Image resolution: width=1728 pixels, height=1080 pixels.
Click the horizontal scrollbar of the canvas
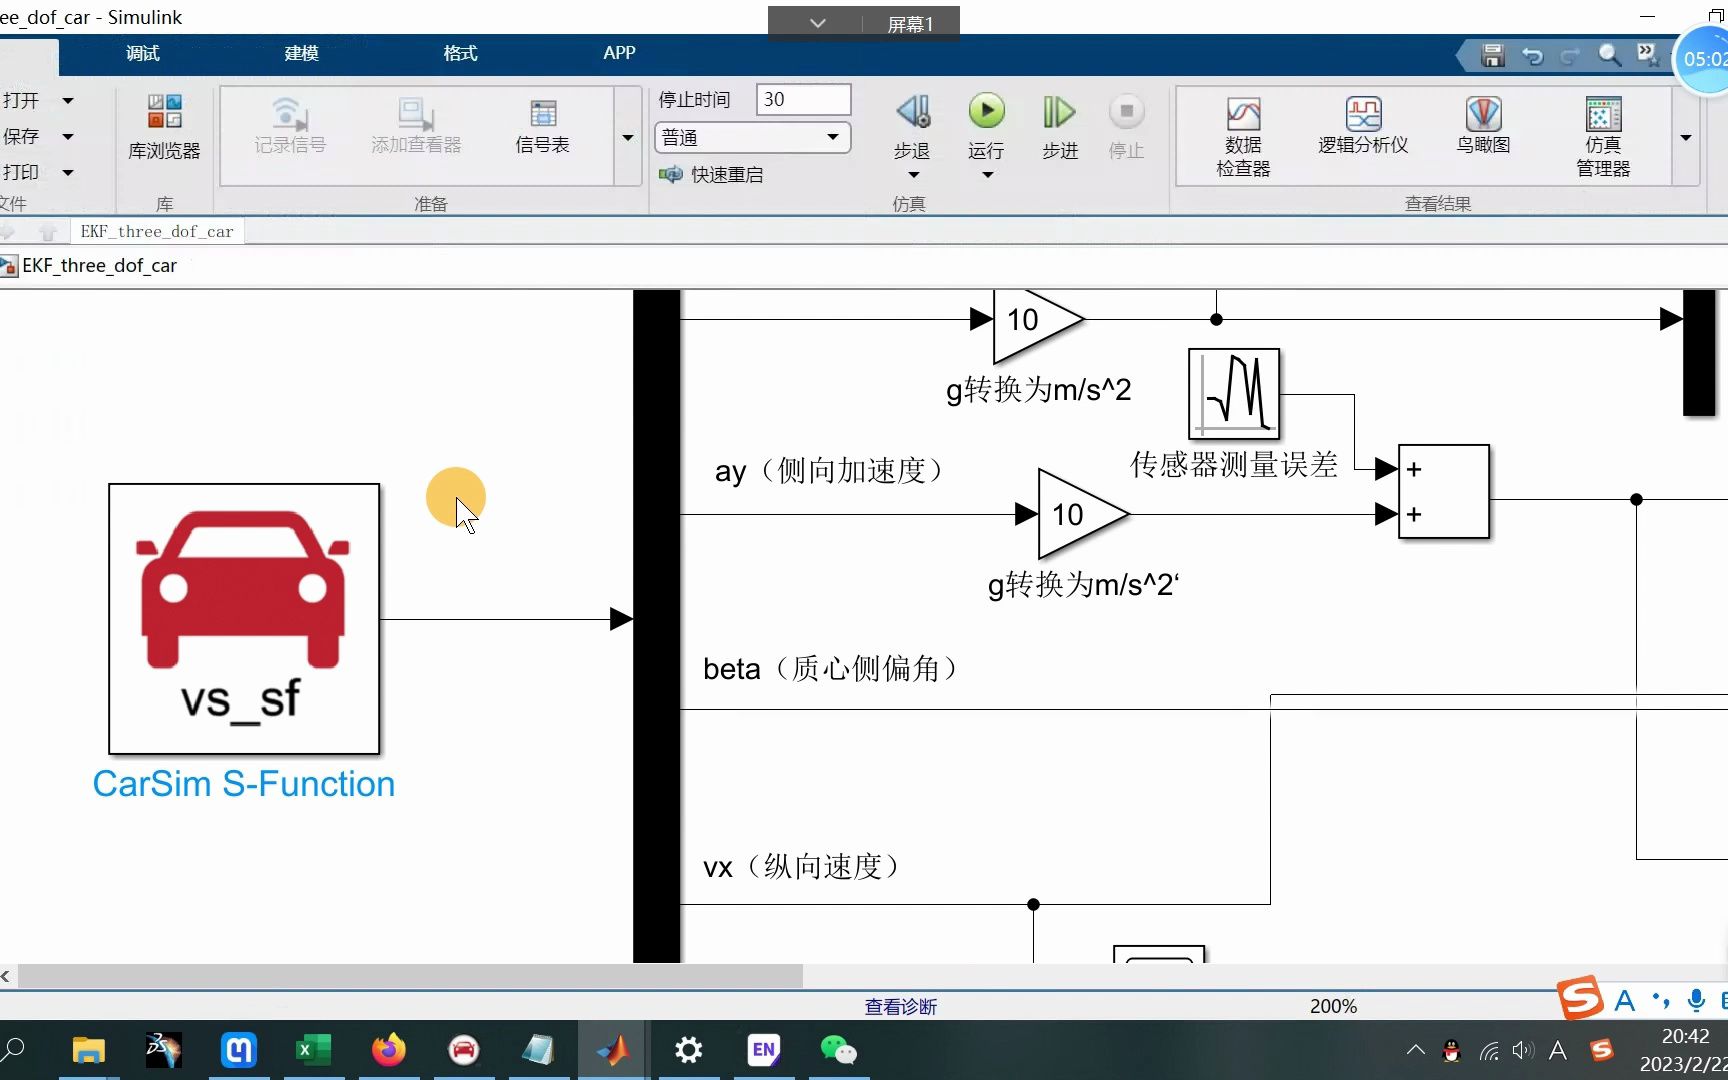pyautogui.click(x=410, y=976)
